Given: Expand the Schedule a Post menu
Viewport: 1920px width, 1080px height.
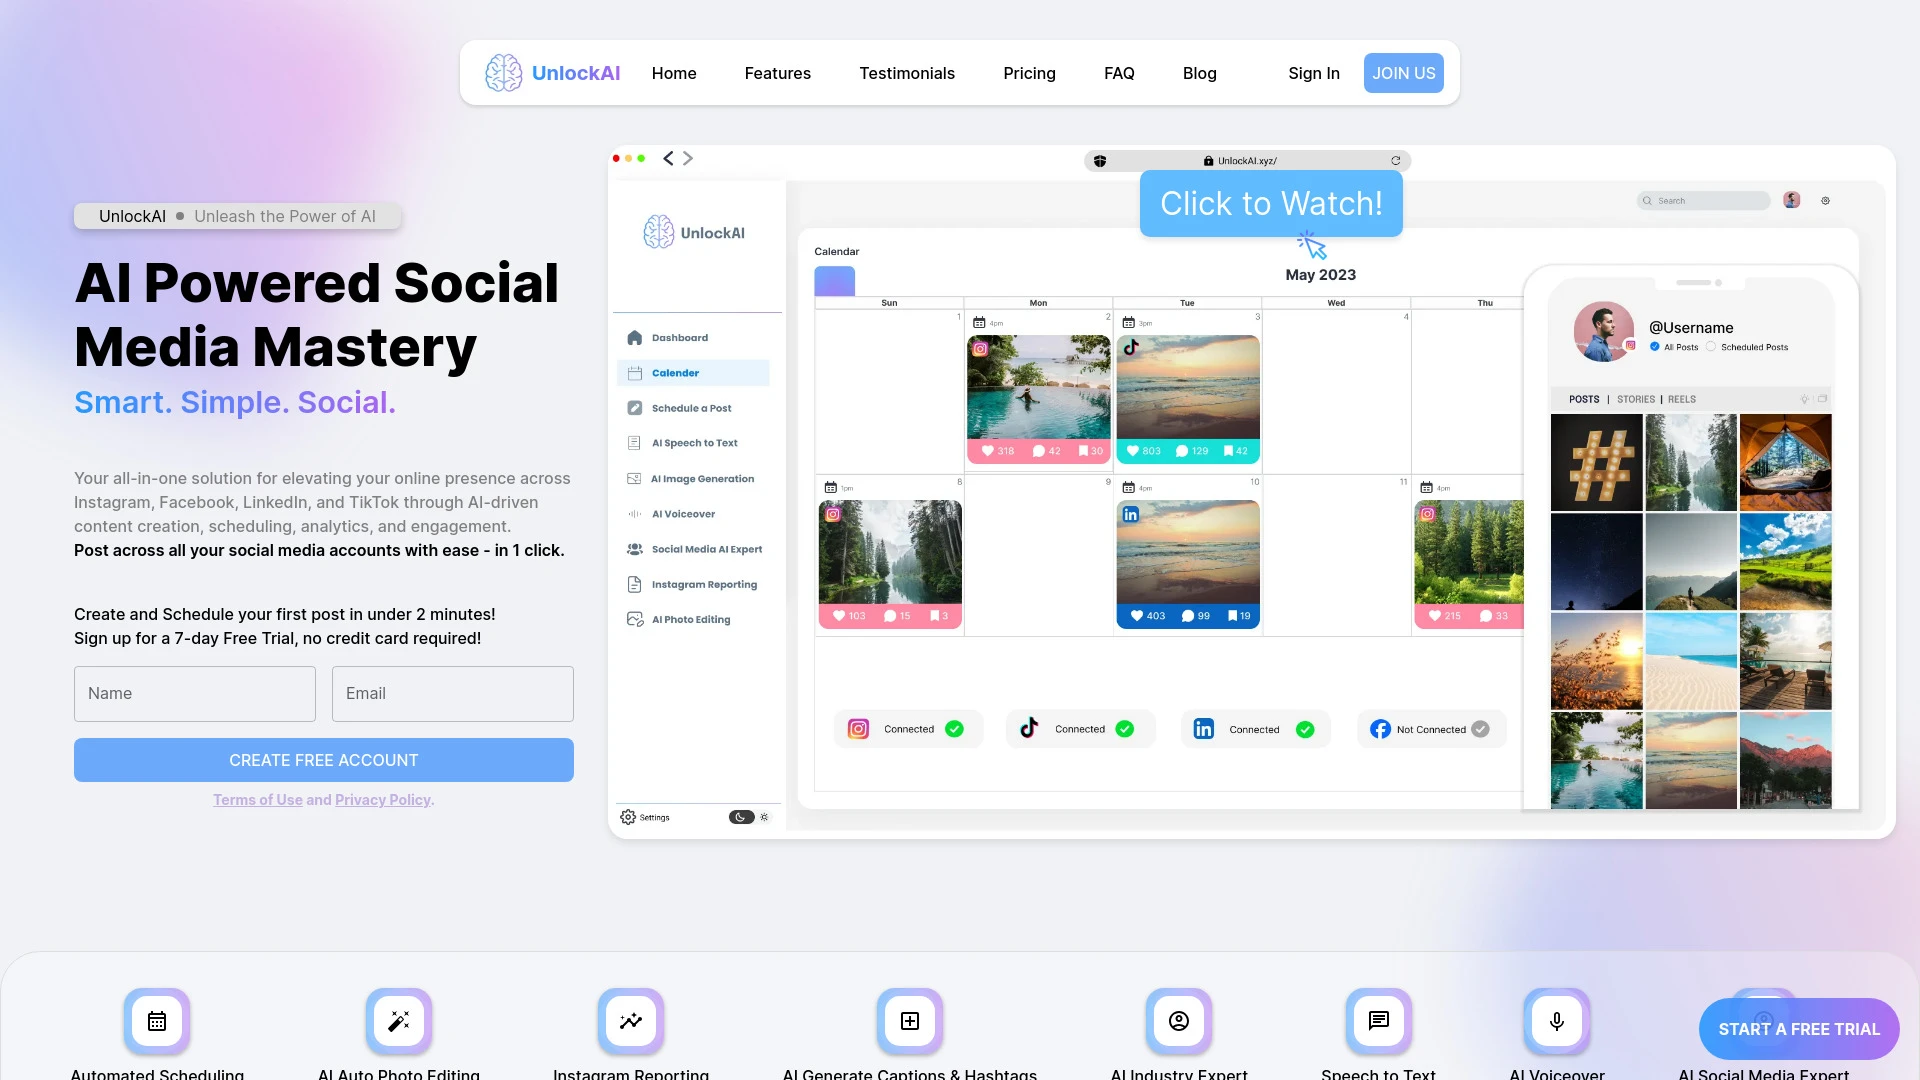Looking at the screenshot, I should 692,407.
